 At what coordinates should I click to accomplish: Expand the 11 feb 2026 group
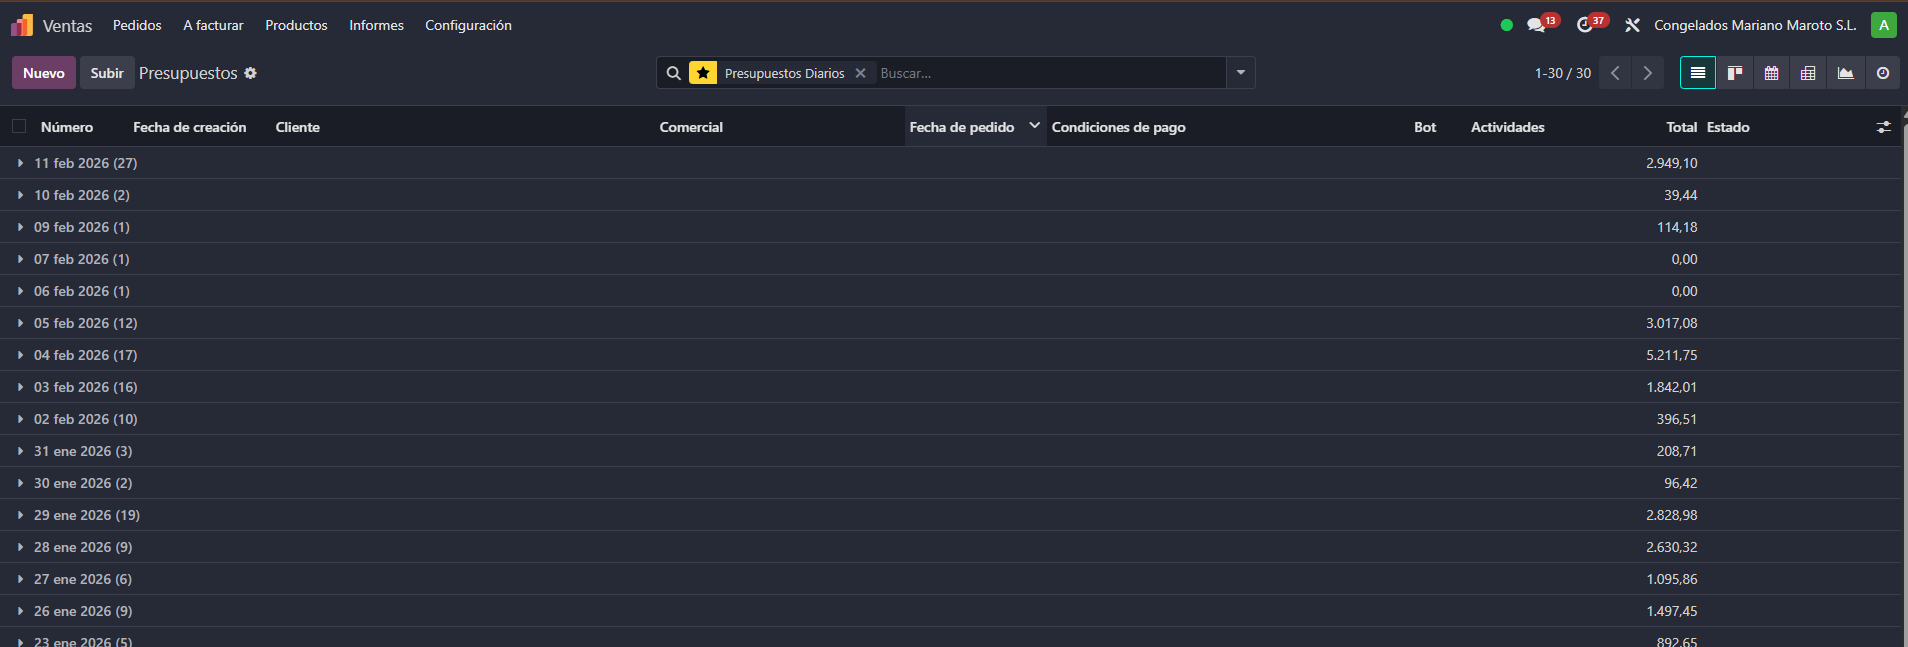click(85, 163)
